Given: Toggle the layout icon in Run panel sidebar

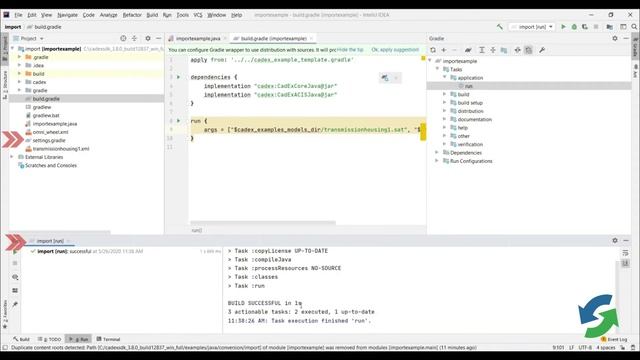Looking at the screenshot, I should pyautogui.click(x=15, y=290).
